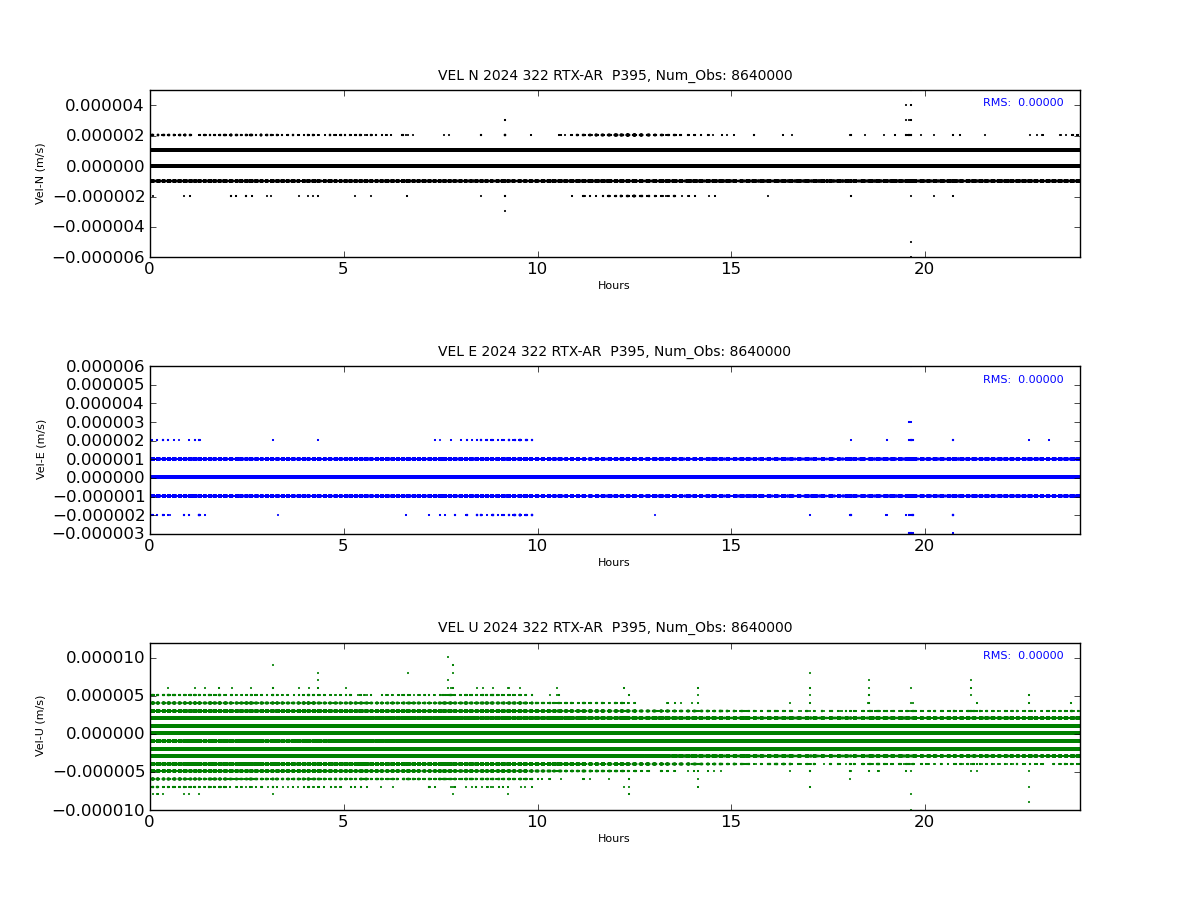
Task: Click the 'Vel-U (m/s)' y-axis label
Action: click(41, 726)
